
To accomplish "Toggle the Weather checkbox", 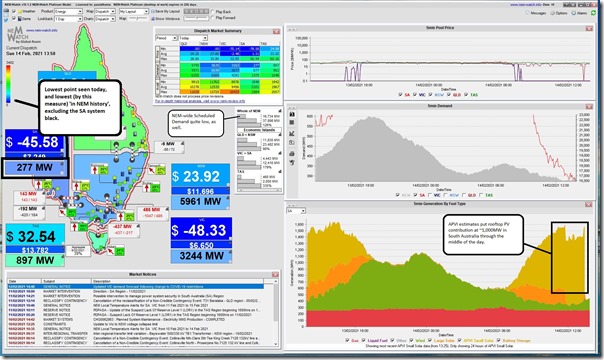I will (x=14, y=12).
